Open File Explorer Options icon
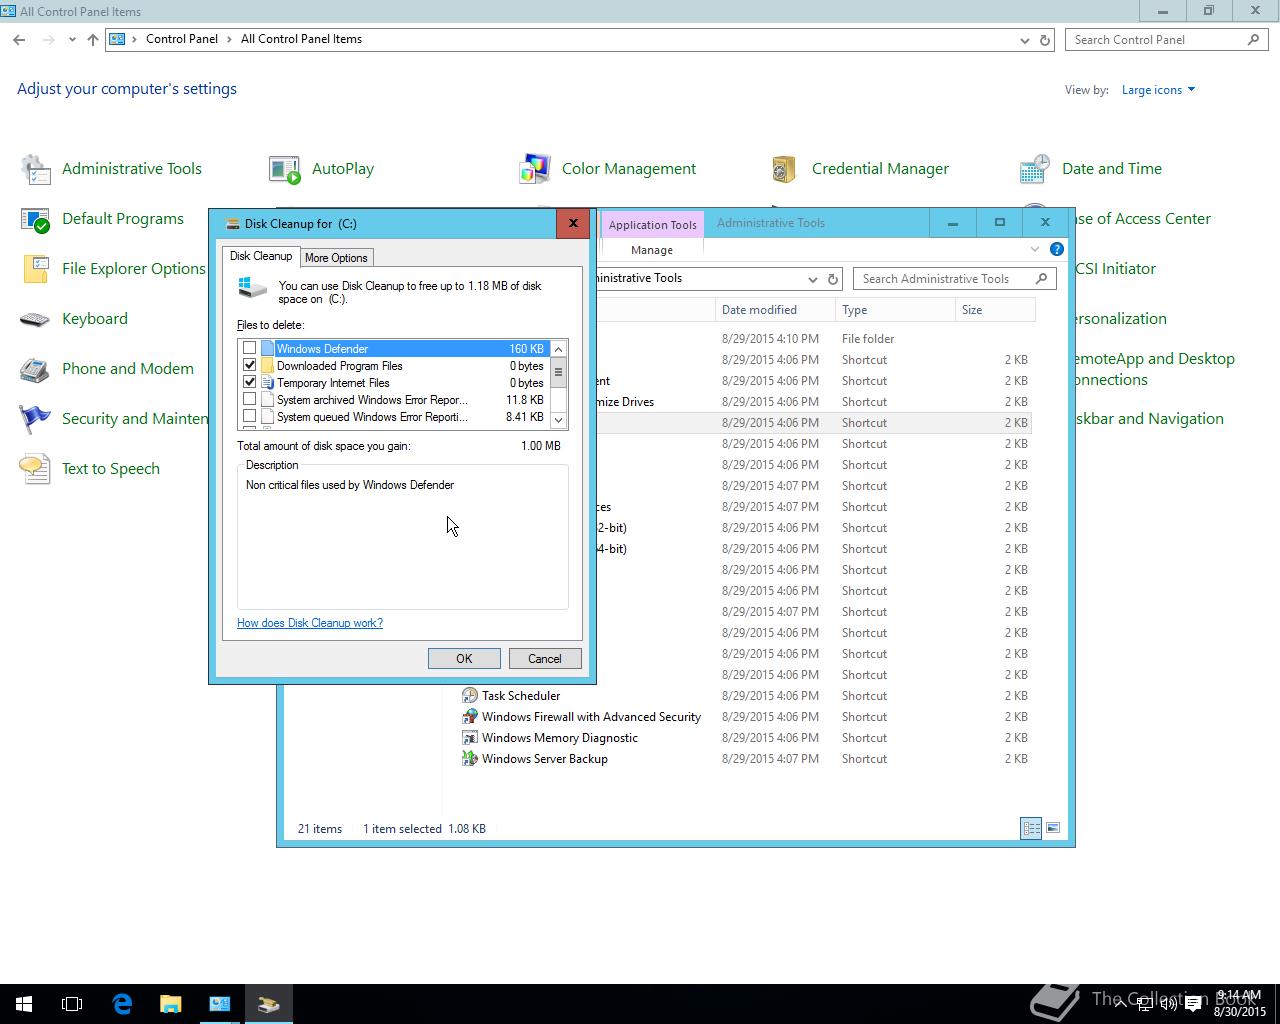This screenshot has height=1024, width=1280. pos(36,269)
